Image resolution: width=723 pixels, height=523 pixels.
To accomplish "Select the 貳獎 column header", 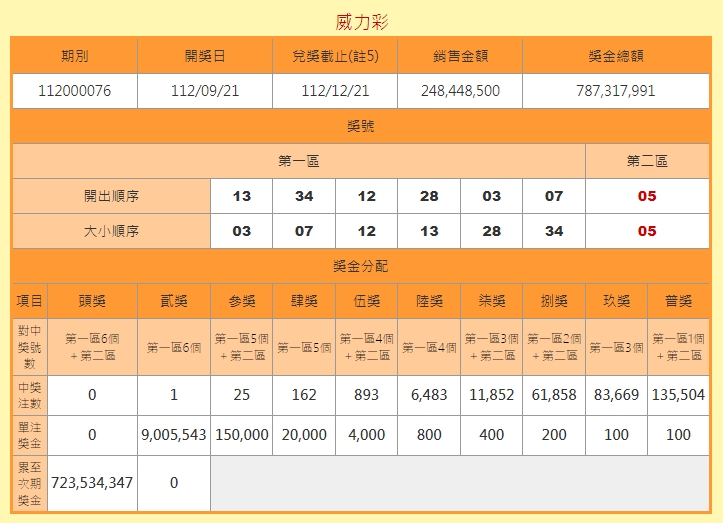I will click(x=174, y=301).
